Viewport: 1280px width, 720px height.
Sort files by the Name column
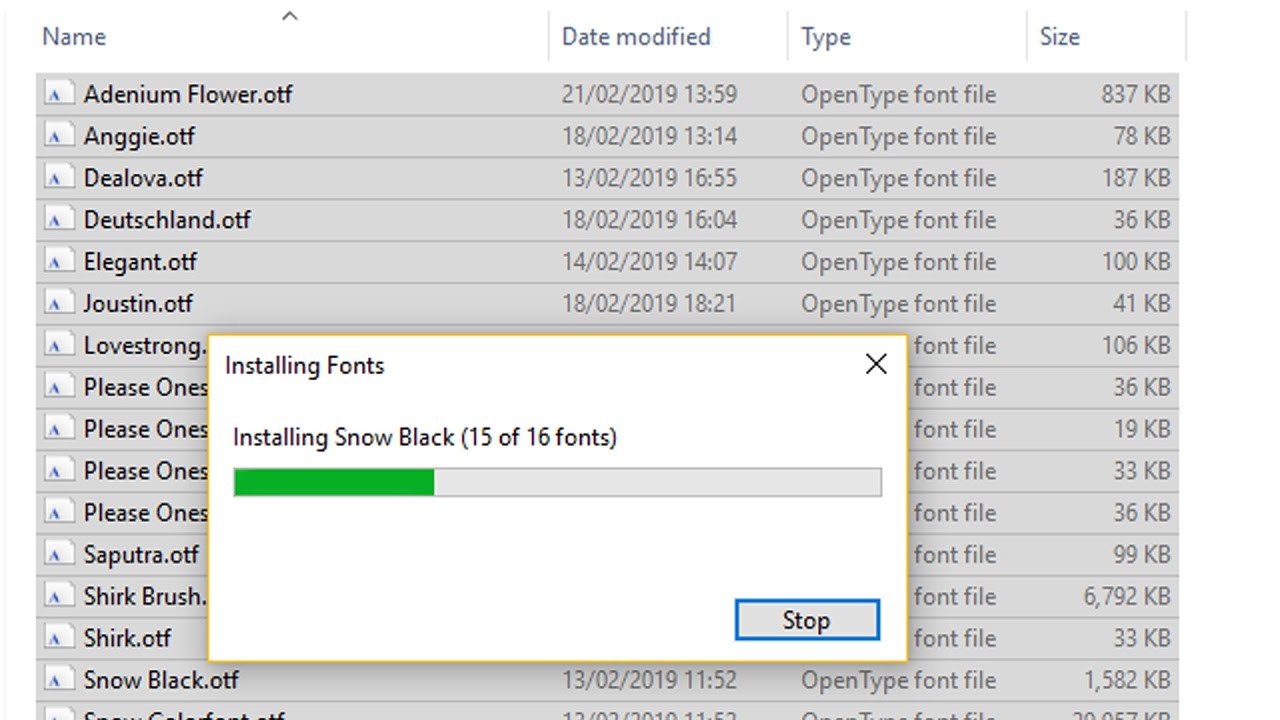tap(74, 37)
